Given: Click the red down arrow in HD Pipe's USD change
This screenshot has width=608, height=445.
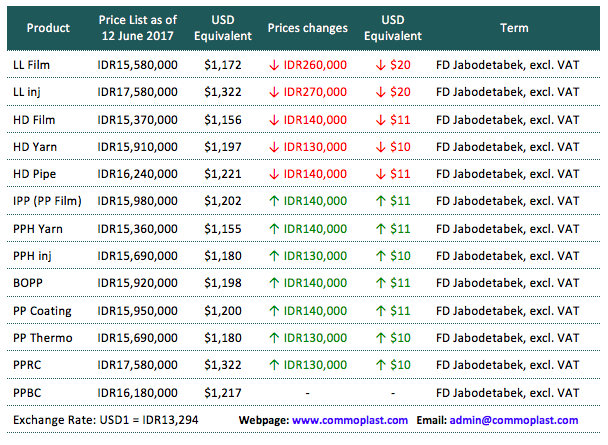Looking at the screenshot, I should click(378, 174).
